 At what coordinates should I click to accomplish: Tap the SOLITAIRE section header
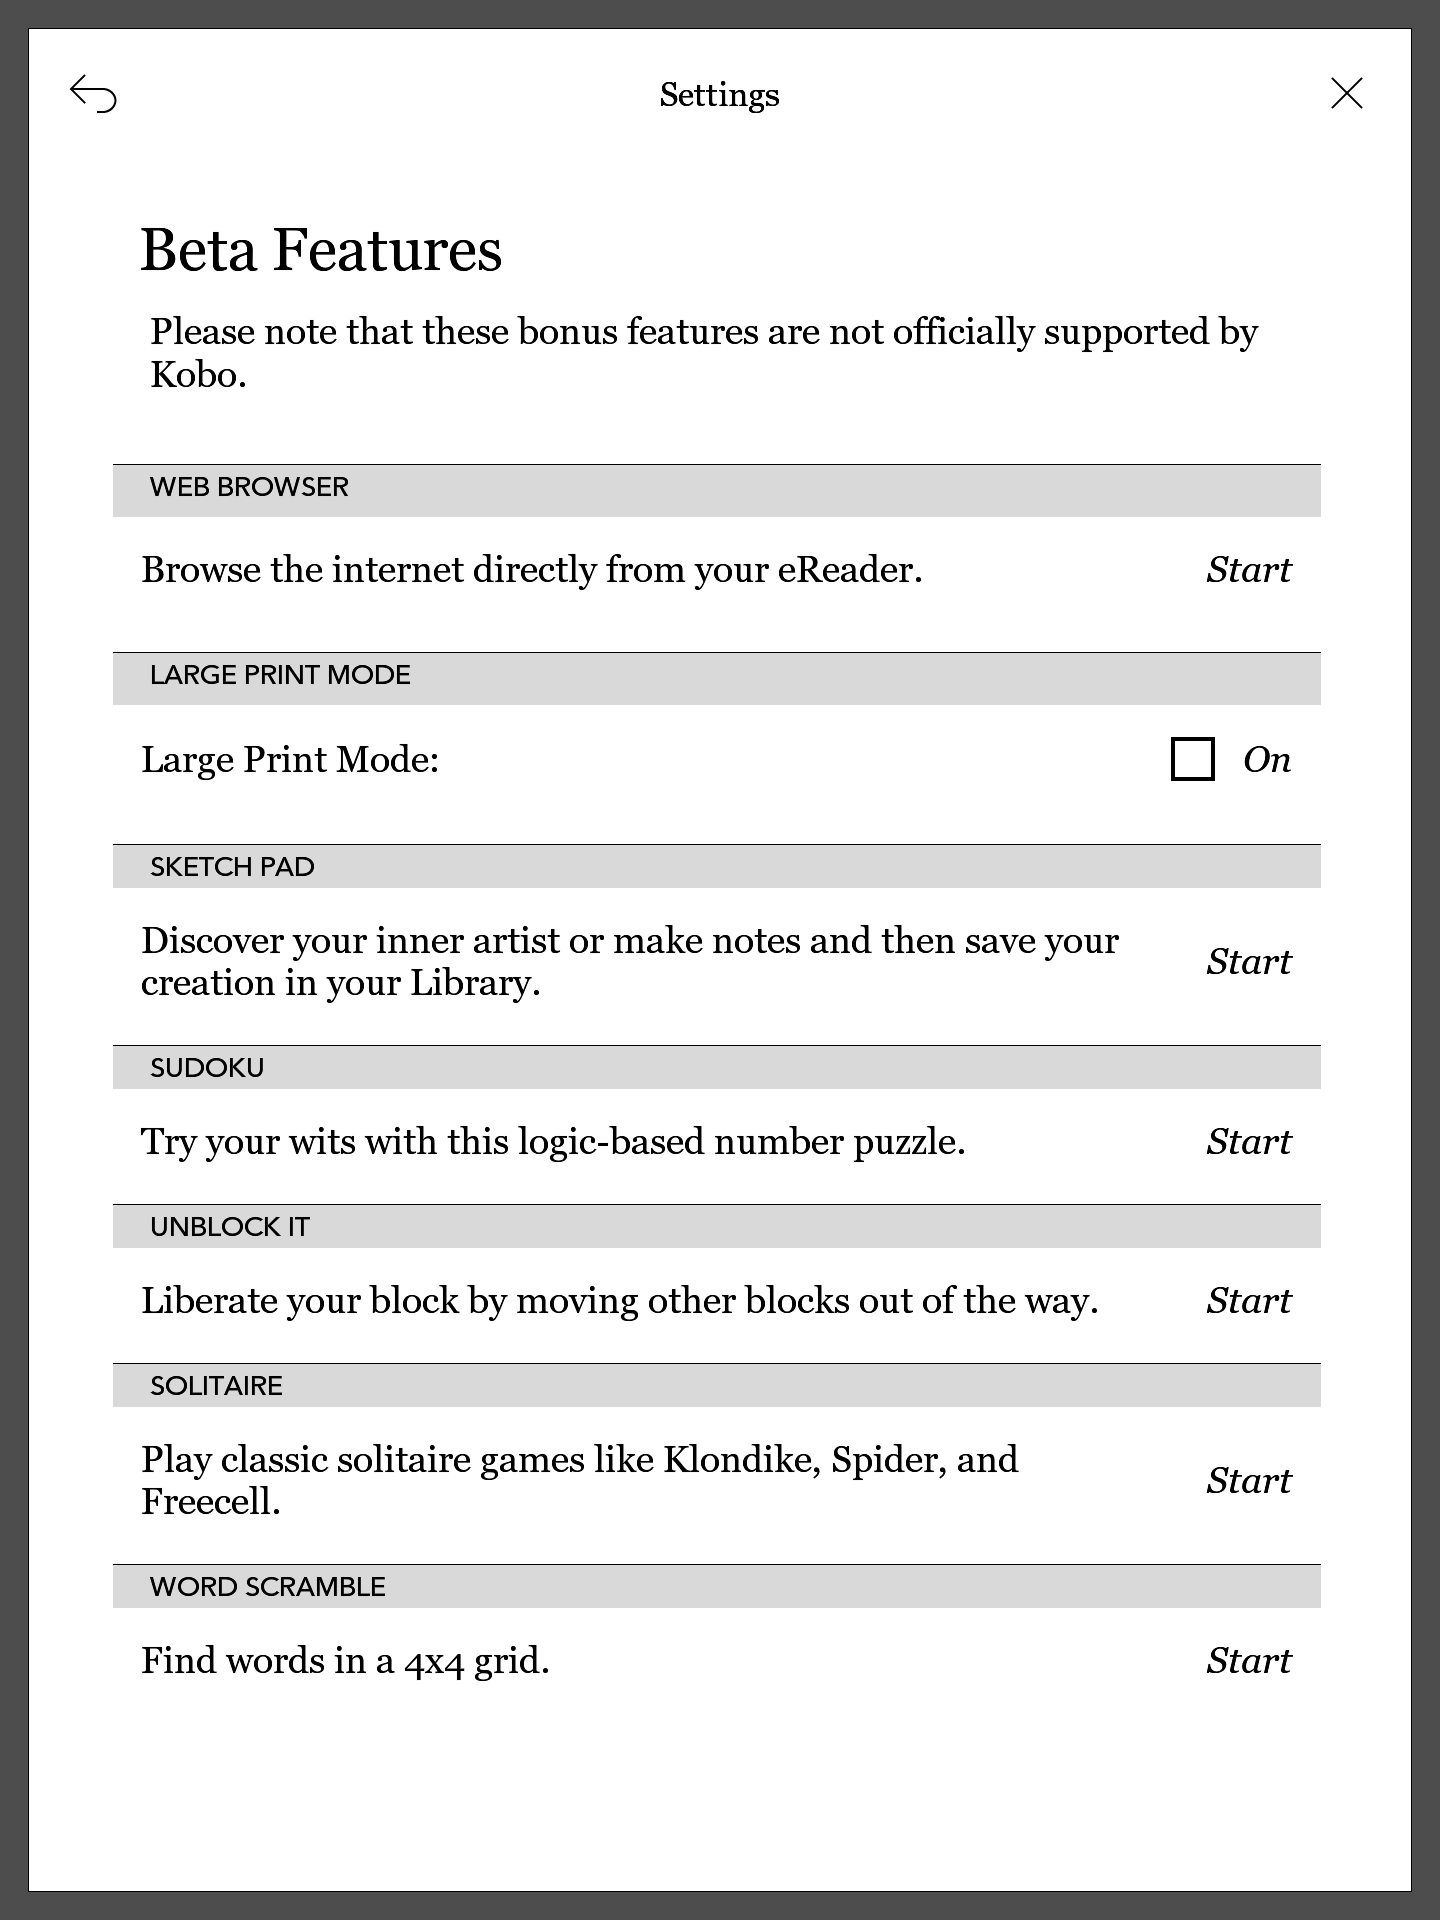click(x=216, y=1386)
